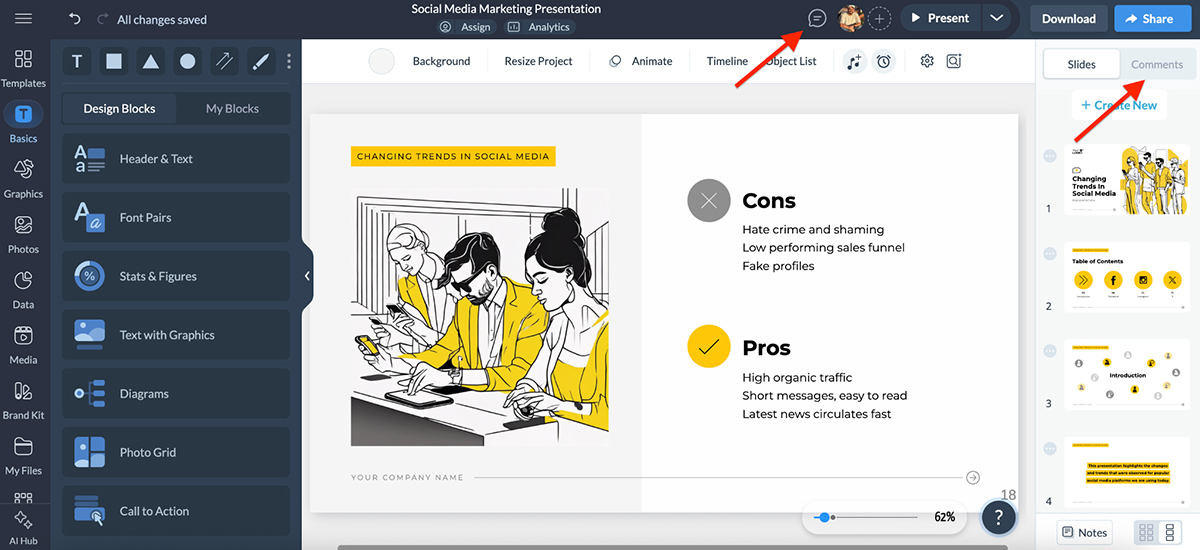
Task: Collapse the left panel with chevron
Action: pos(307,276)
